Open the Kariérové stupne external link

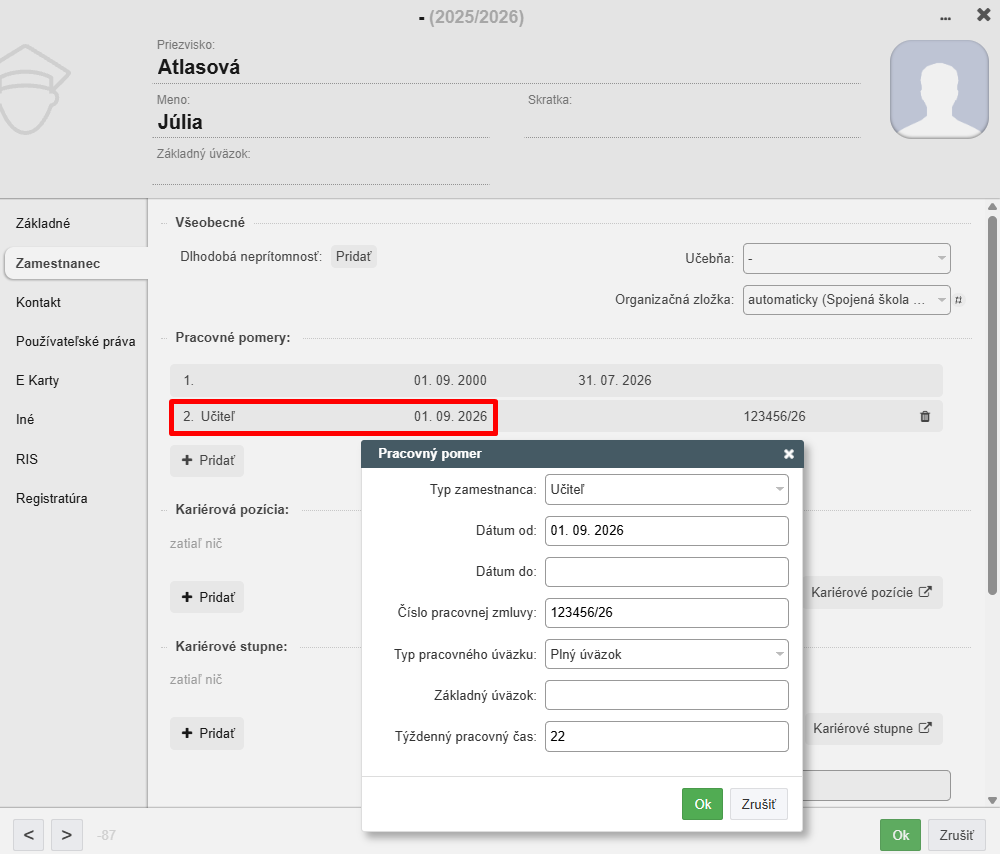[x=872, y=728]
